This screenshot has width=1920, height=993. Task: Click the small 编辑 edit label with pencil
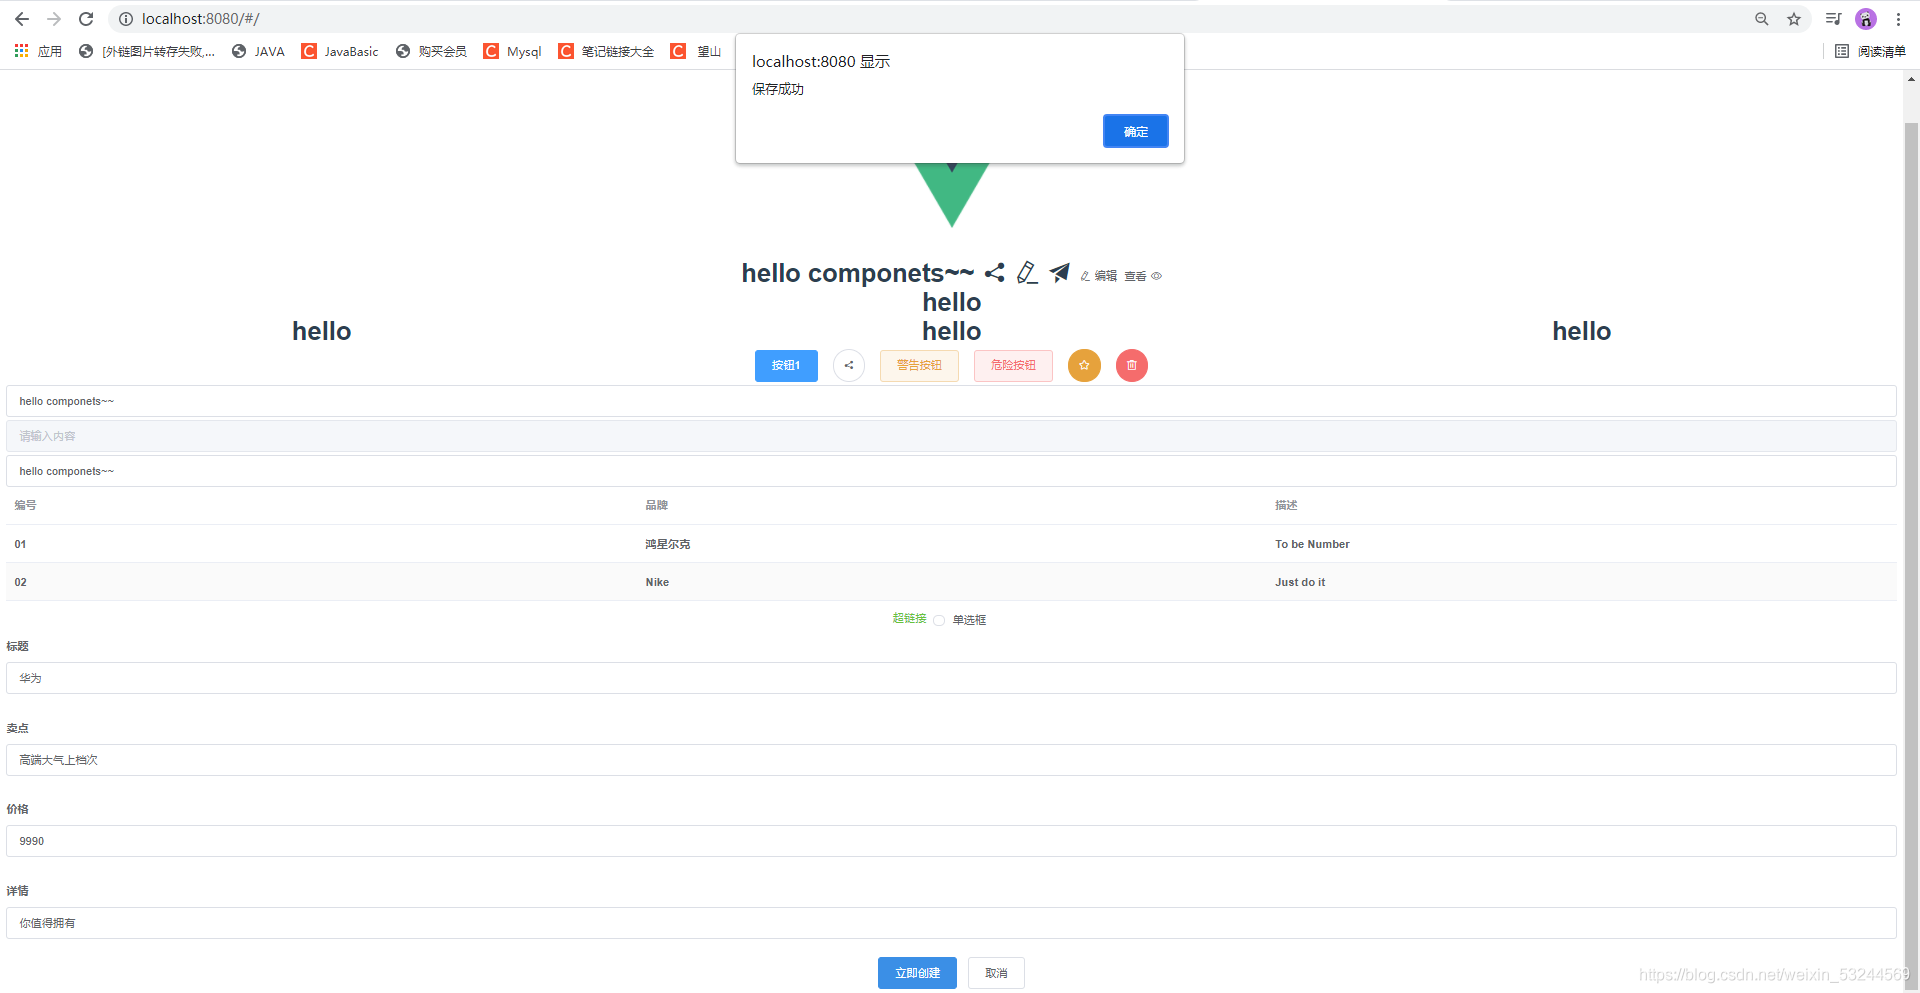[x=1099, y=276]
